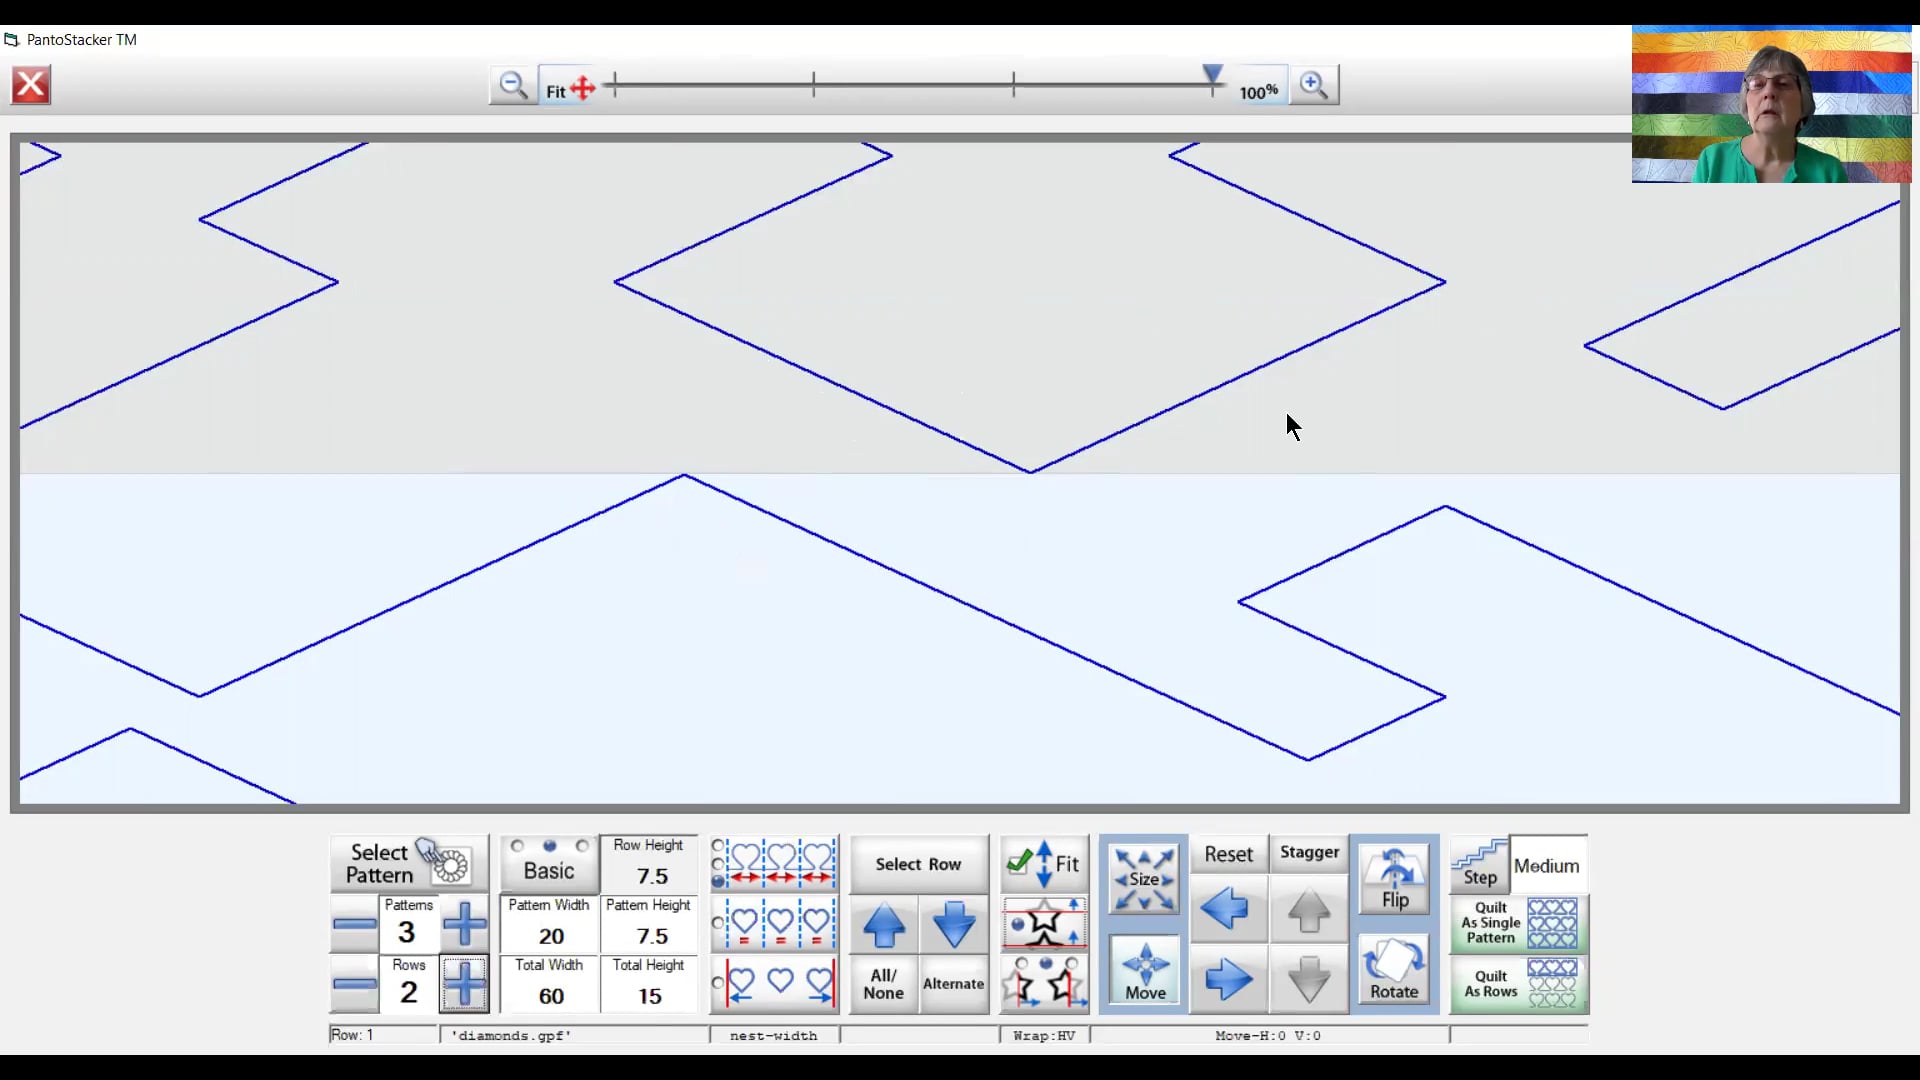Click the blue left arrow
Screen dimensions: 1920x1080
pyautogui.click(x=1226, y=909)
